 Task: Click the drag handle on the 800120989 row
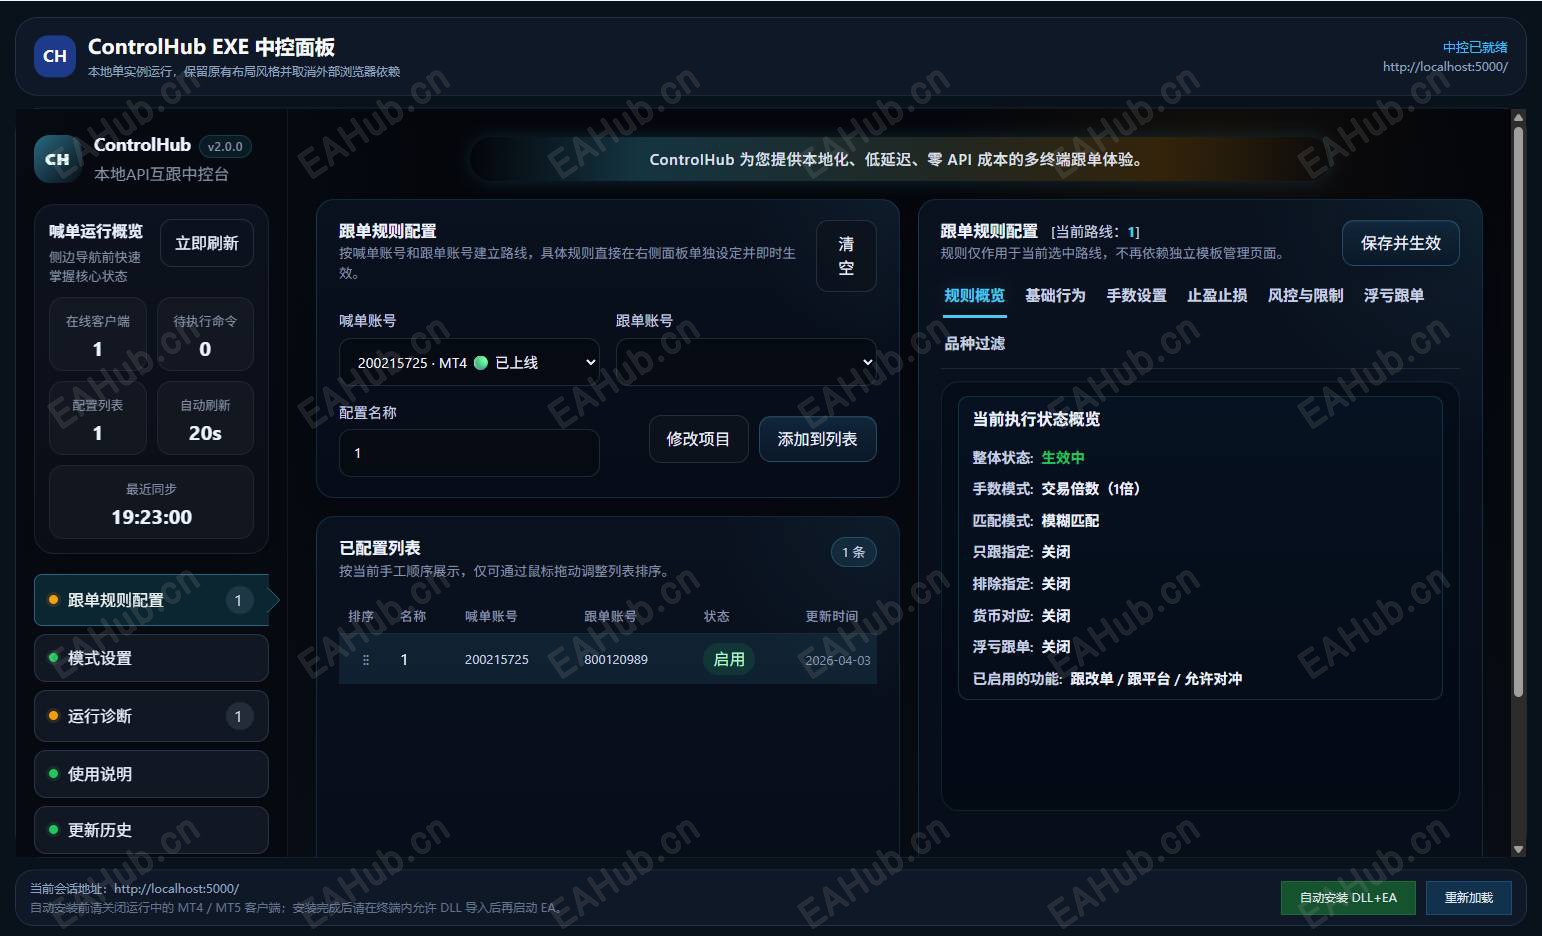click(x=366, y=660)
